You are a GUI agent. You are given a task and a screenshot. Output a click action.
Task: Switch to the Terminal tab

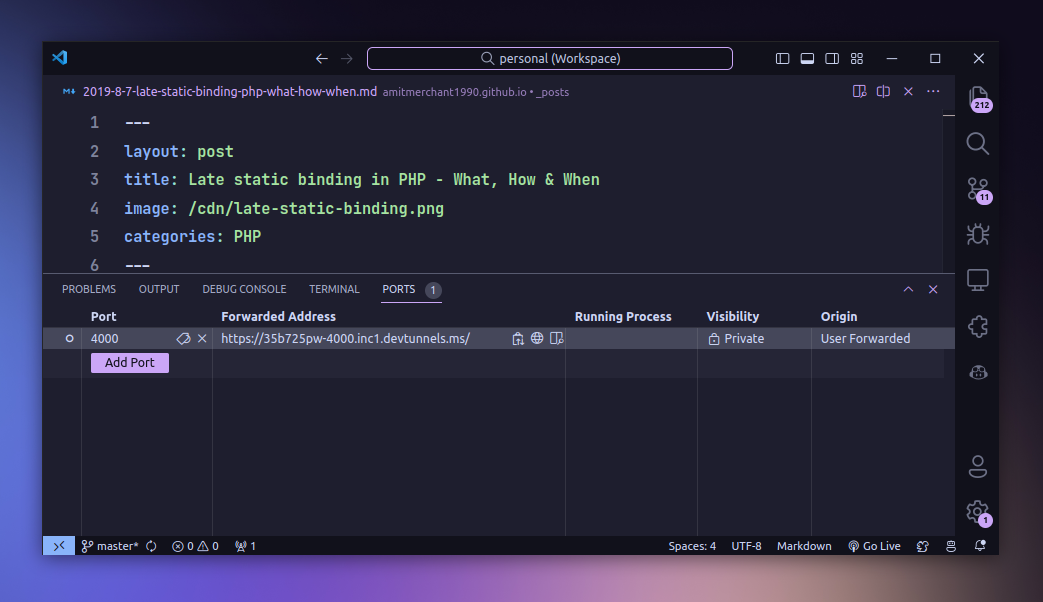tap(334, 289)
